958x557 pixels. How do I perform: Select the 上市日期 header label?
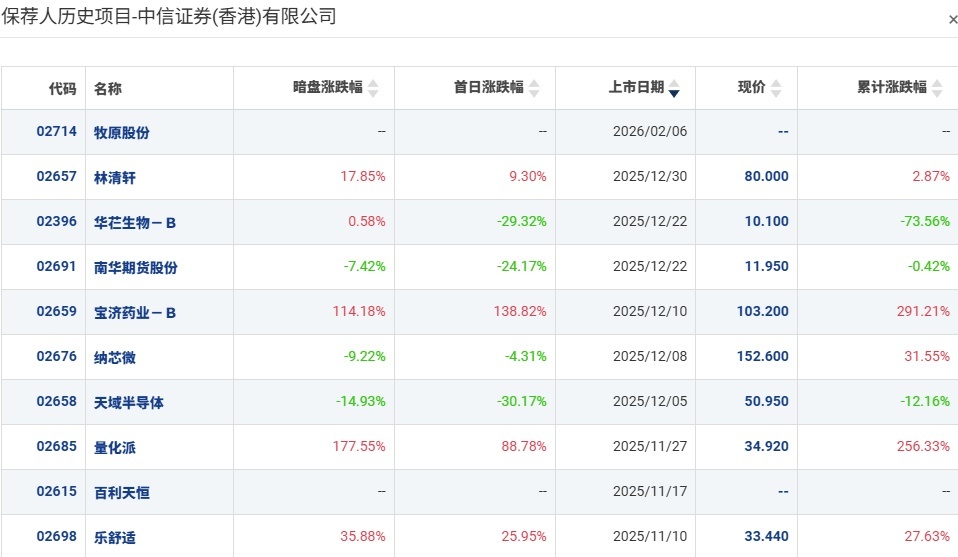tap(636, 87)
